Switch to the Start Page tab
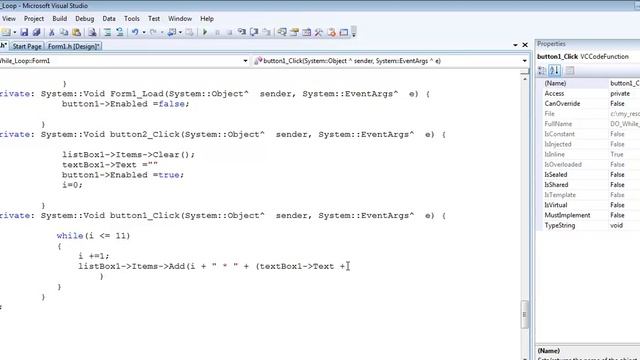640x360 pixels. coord(27,47)
